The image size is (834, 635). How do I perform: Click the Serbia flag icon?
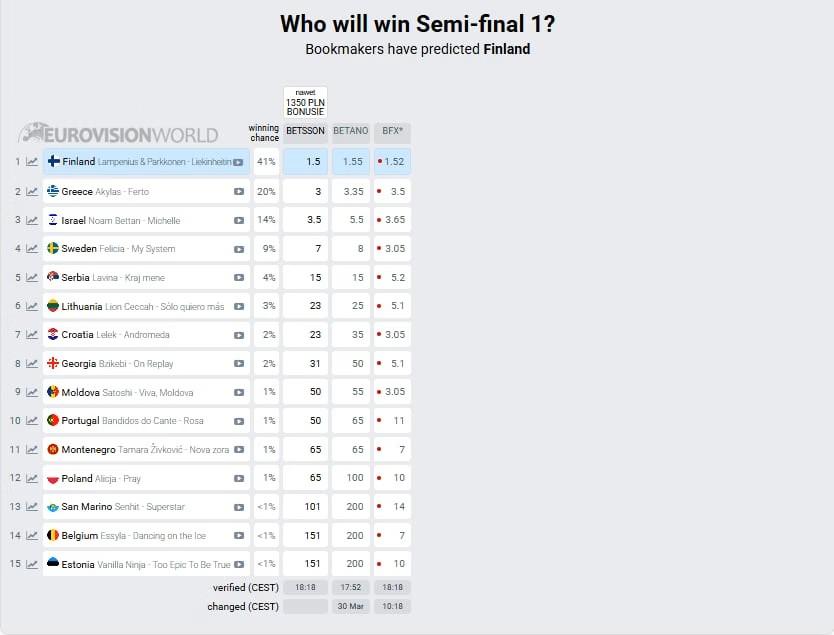click(x=53, y=277)
